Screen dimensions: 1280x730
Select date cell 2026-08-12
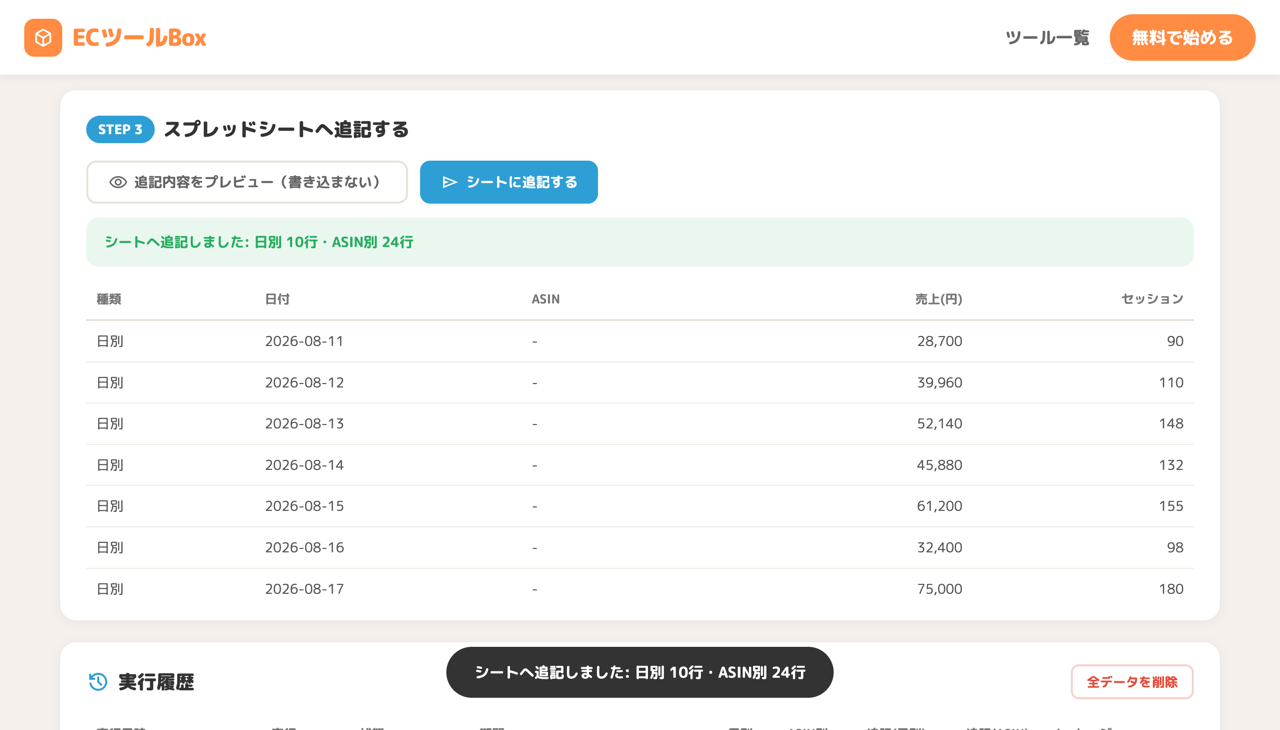tap(304, 382)
